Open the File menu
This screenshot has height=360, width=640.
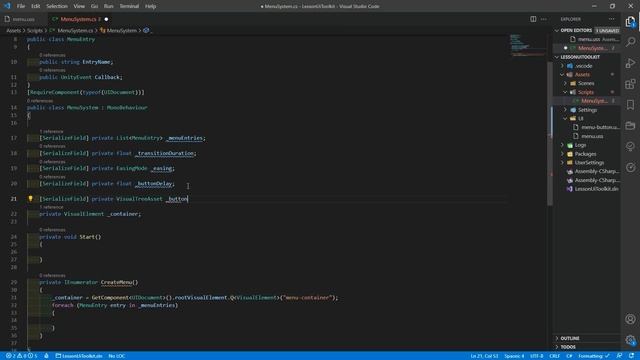click(x=21, y=6)
